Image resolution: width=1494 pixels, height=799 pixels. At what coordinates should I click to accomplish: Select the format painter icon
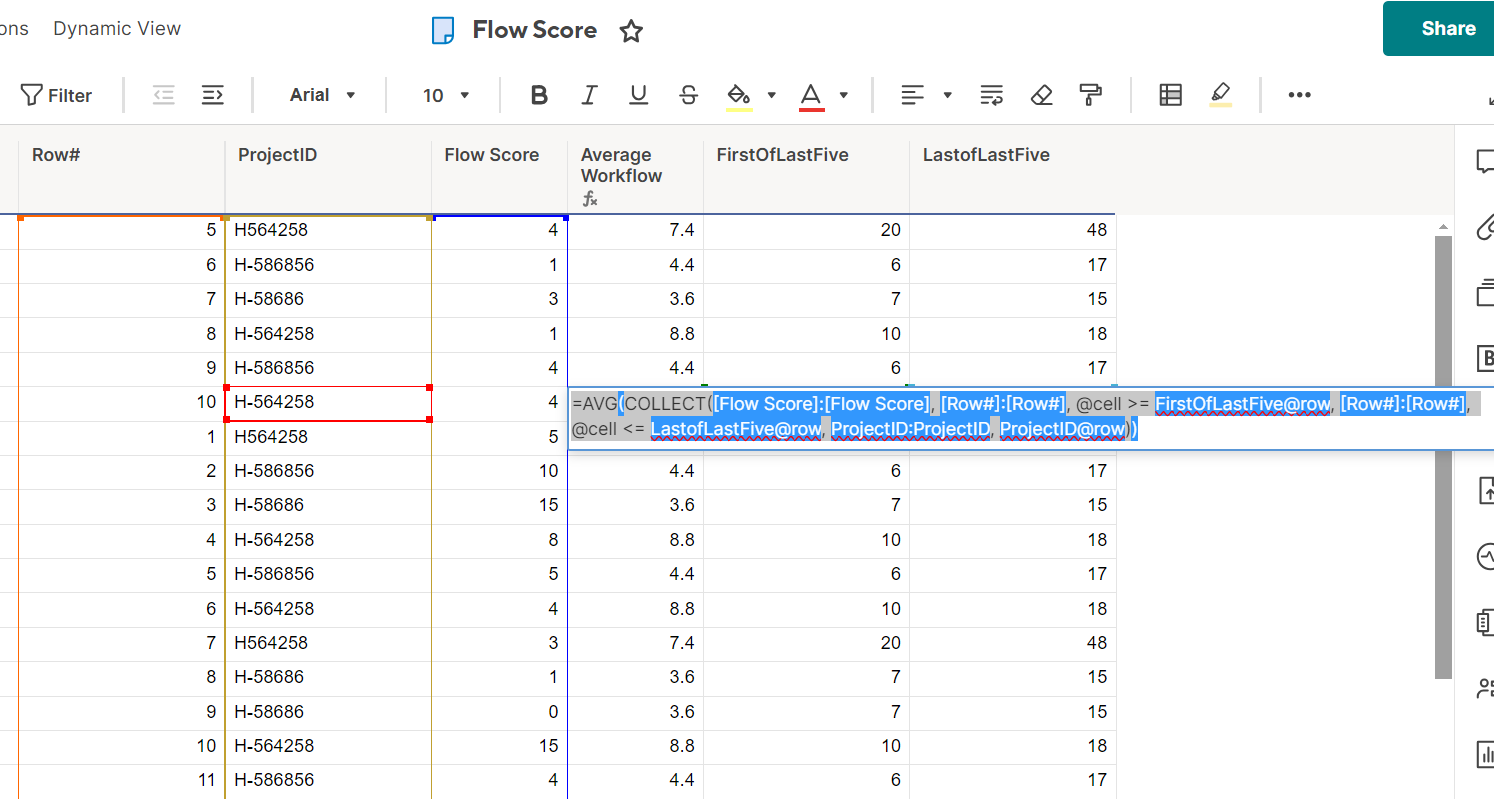coord(1091,95)
